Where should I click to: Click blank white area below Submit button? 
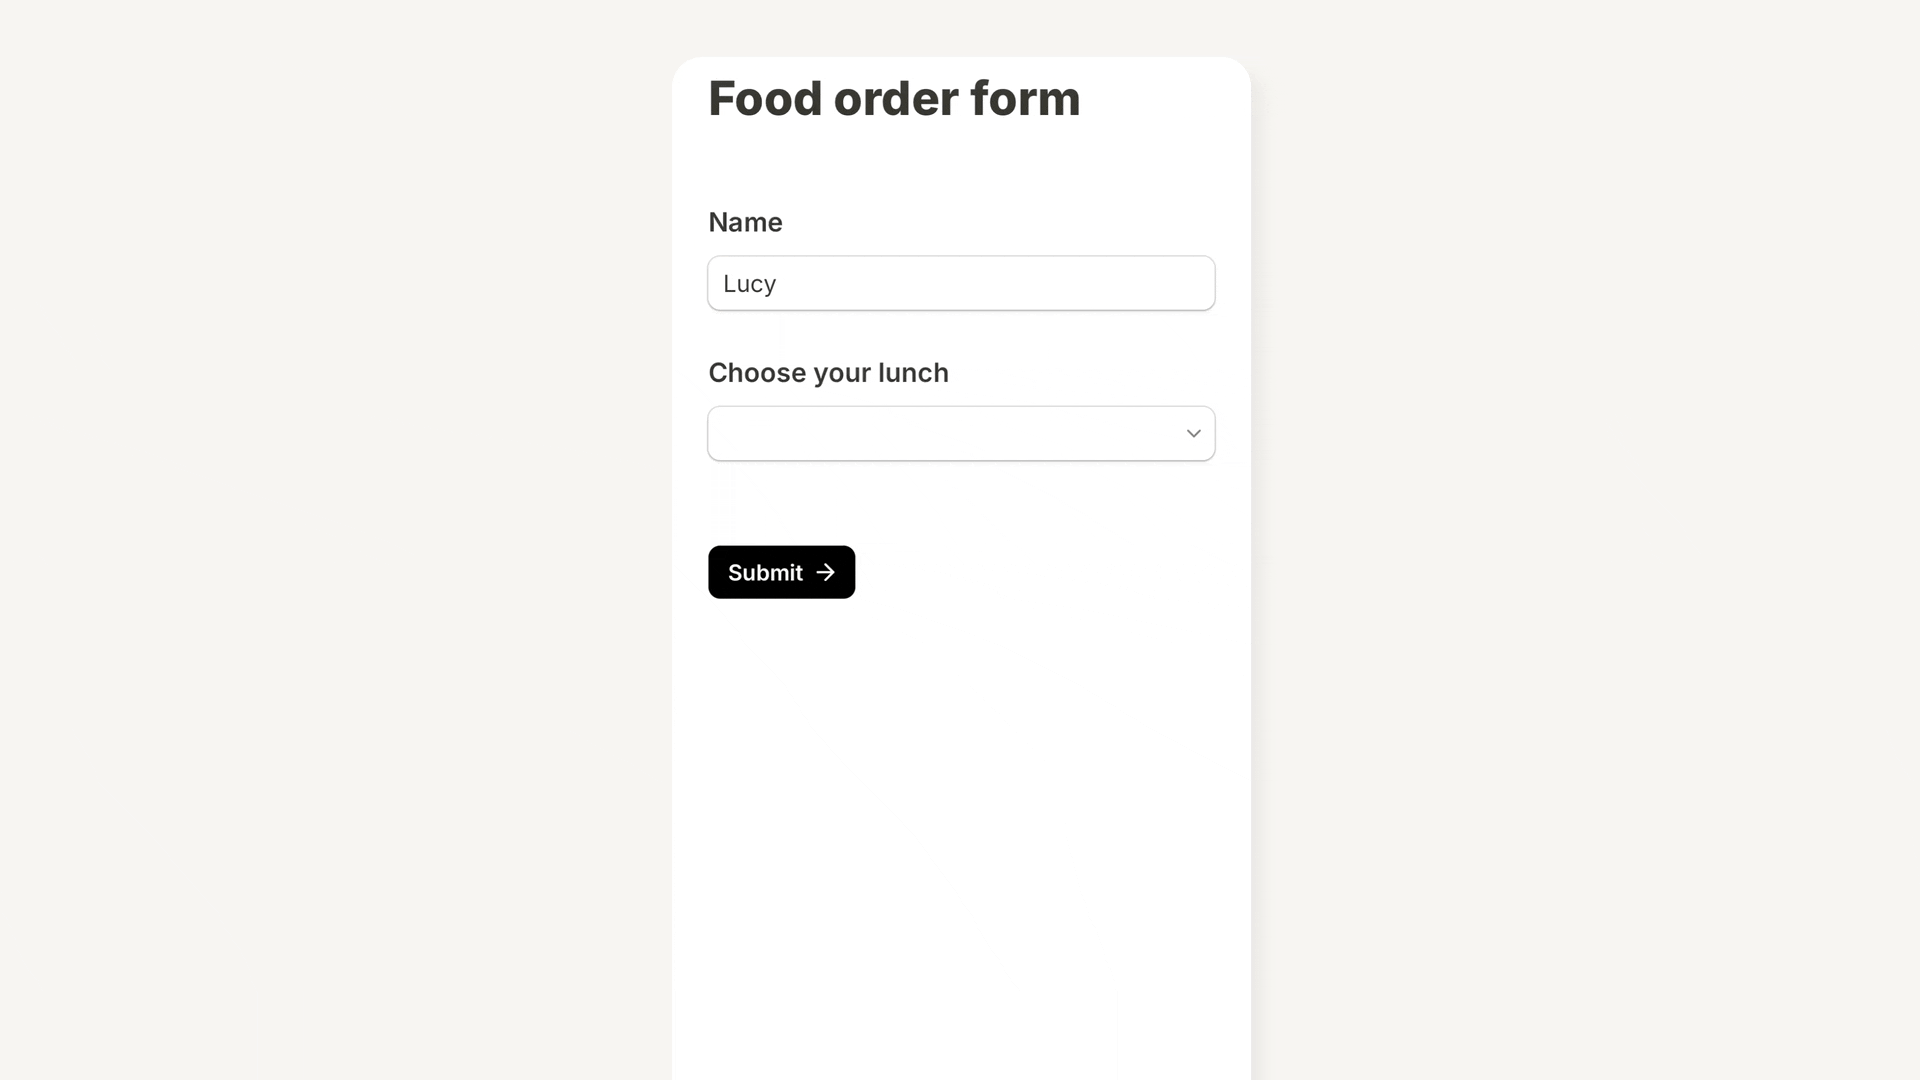click(x=960, y=800)
